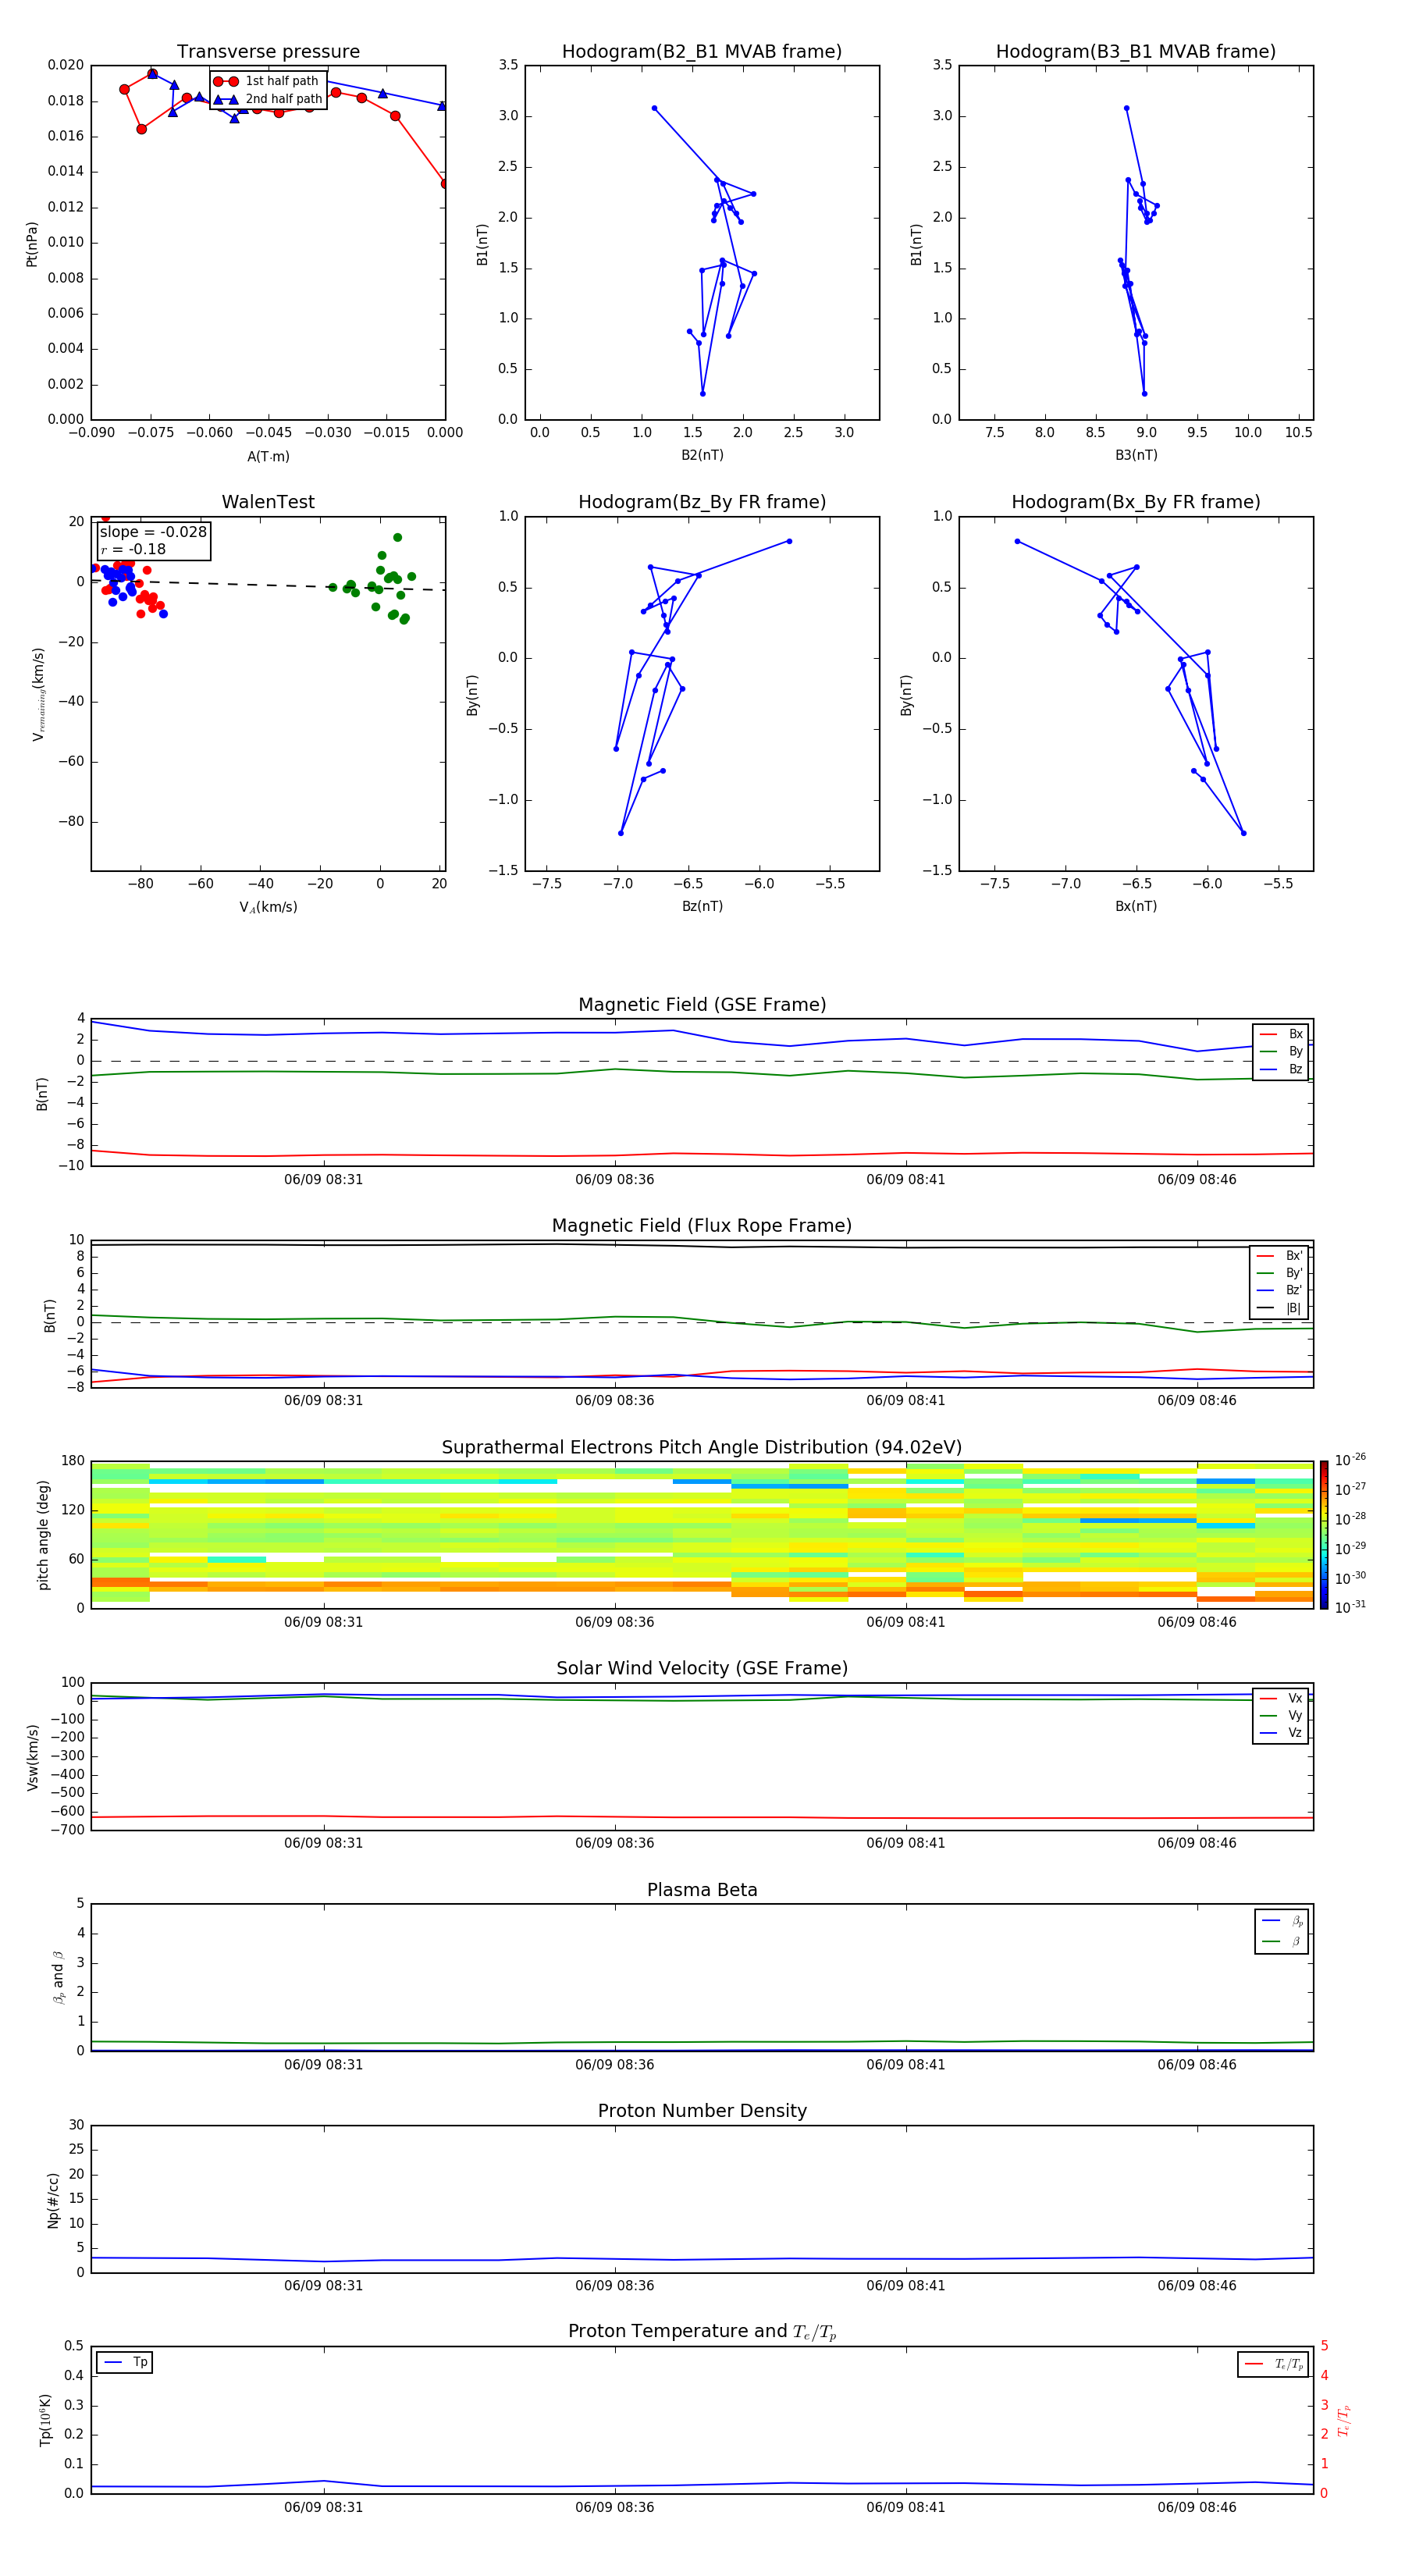Click the 'V_A(km/s)' axis label in WalenTest
Image resolution: width=1405 pixels, height=2576 pixels.
268,907
